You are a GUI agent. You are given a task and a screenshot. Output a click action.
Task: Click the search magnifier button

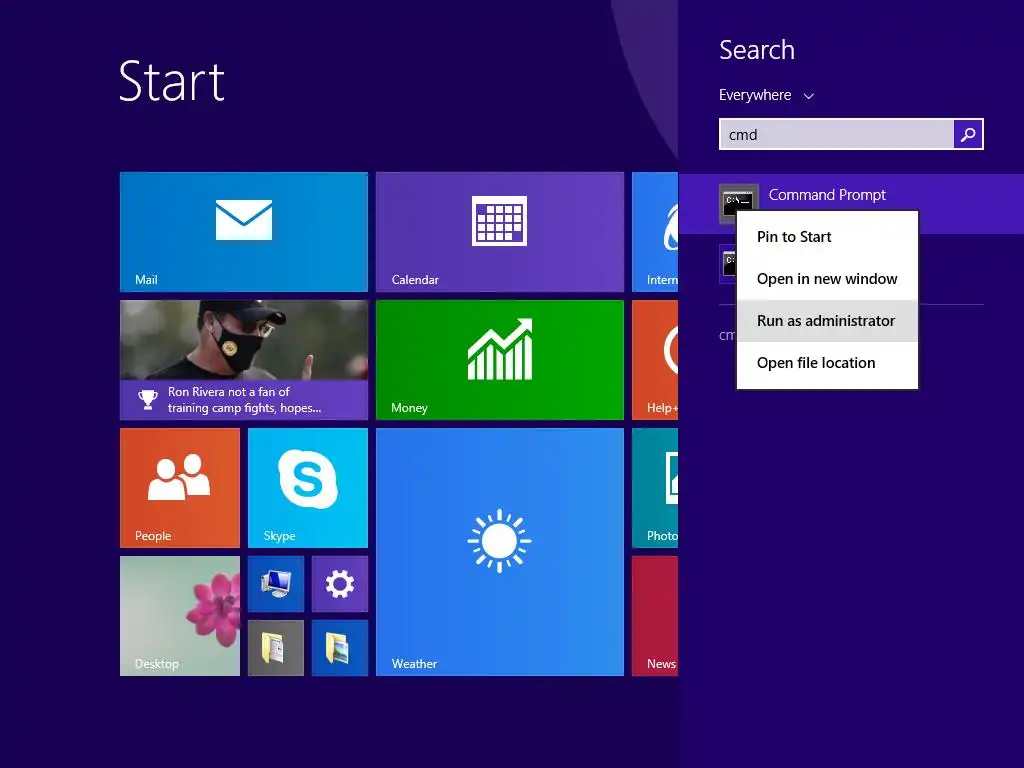point(968,134)
